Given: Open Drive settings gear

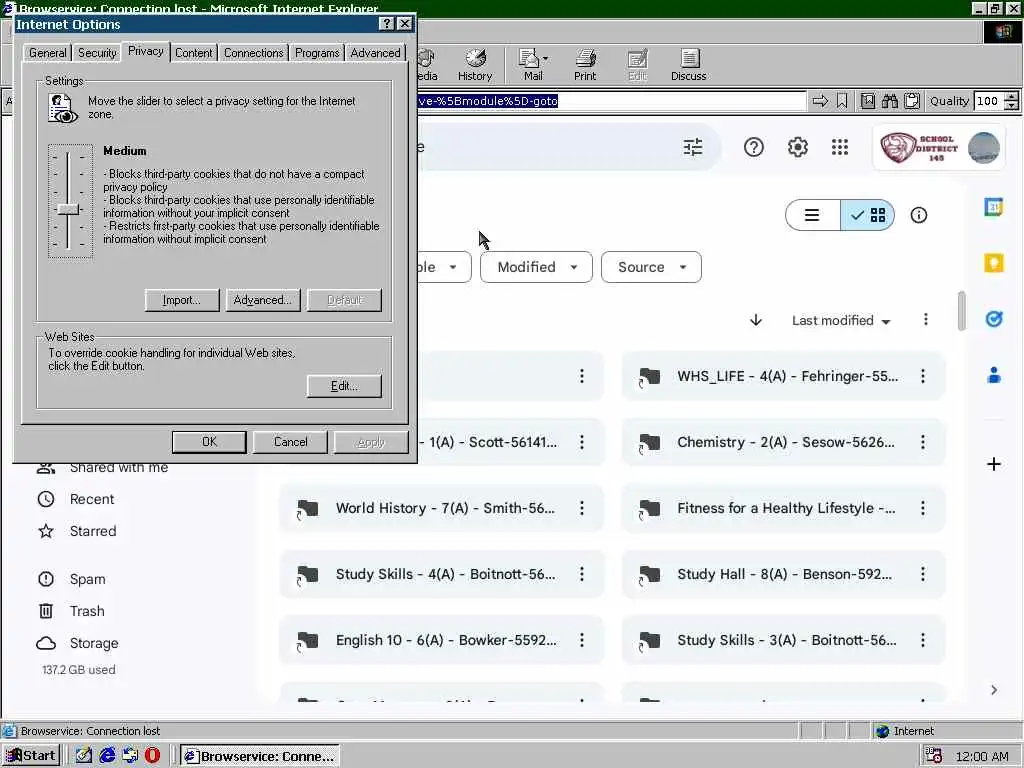Looking at the screenshot, I should pyautogui.click(x=797, y=147).
